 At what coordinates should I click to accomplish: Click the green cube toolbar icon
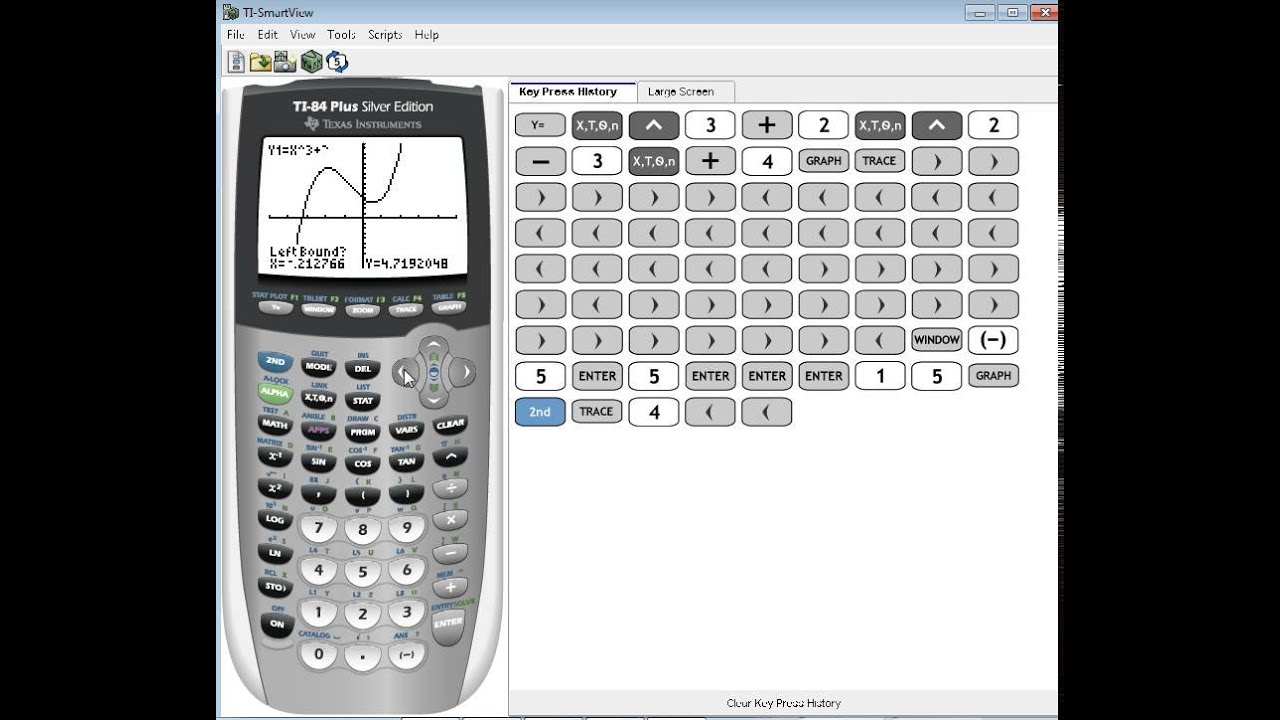click(311, 62)
